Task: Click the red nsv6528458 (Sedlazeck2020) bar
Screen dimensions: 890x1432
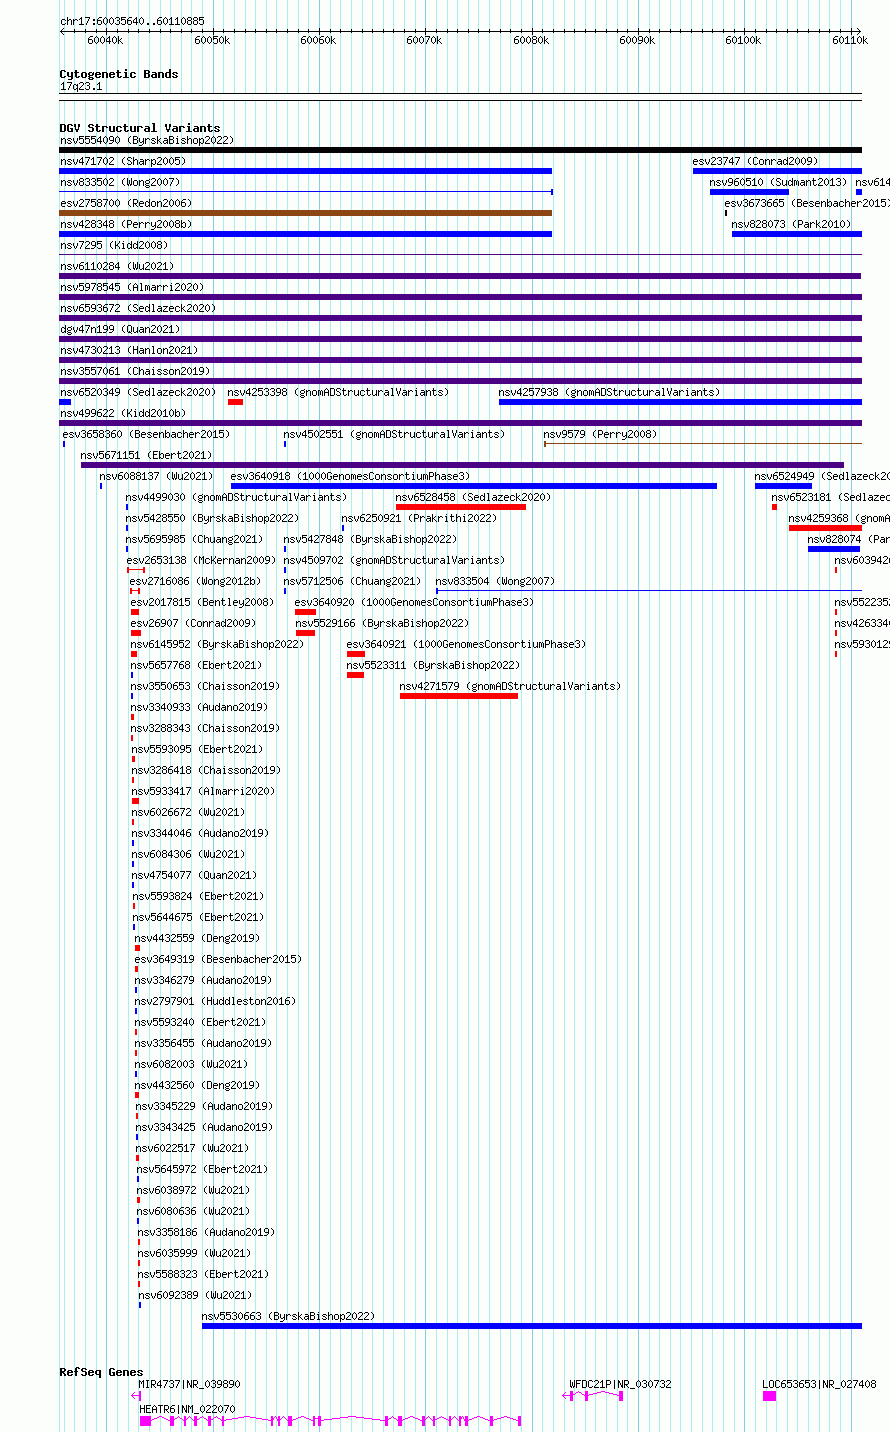Action: (x=461, y=507)
